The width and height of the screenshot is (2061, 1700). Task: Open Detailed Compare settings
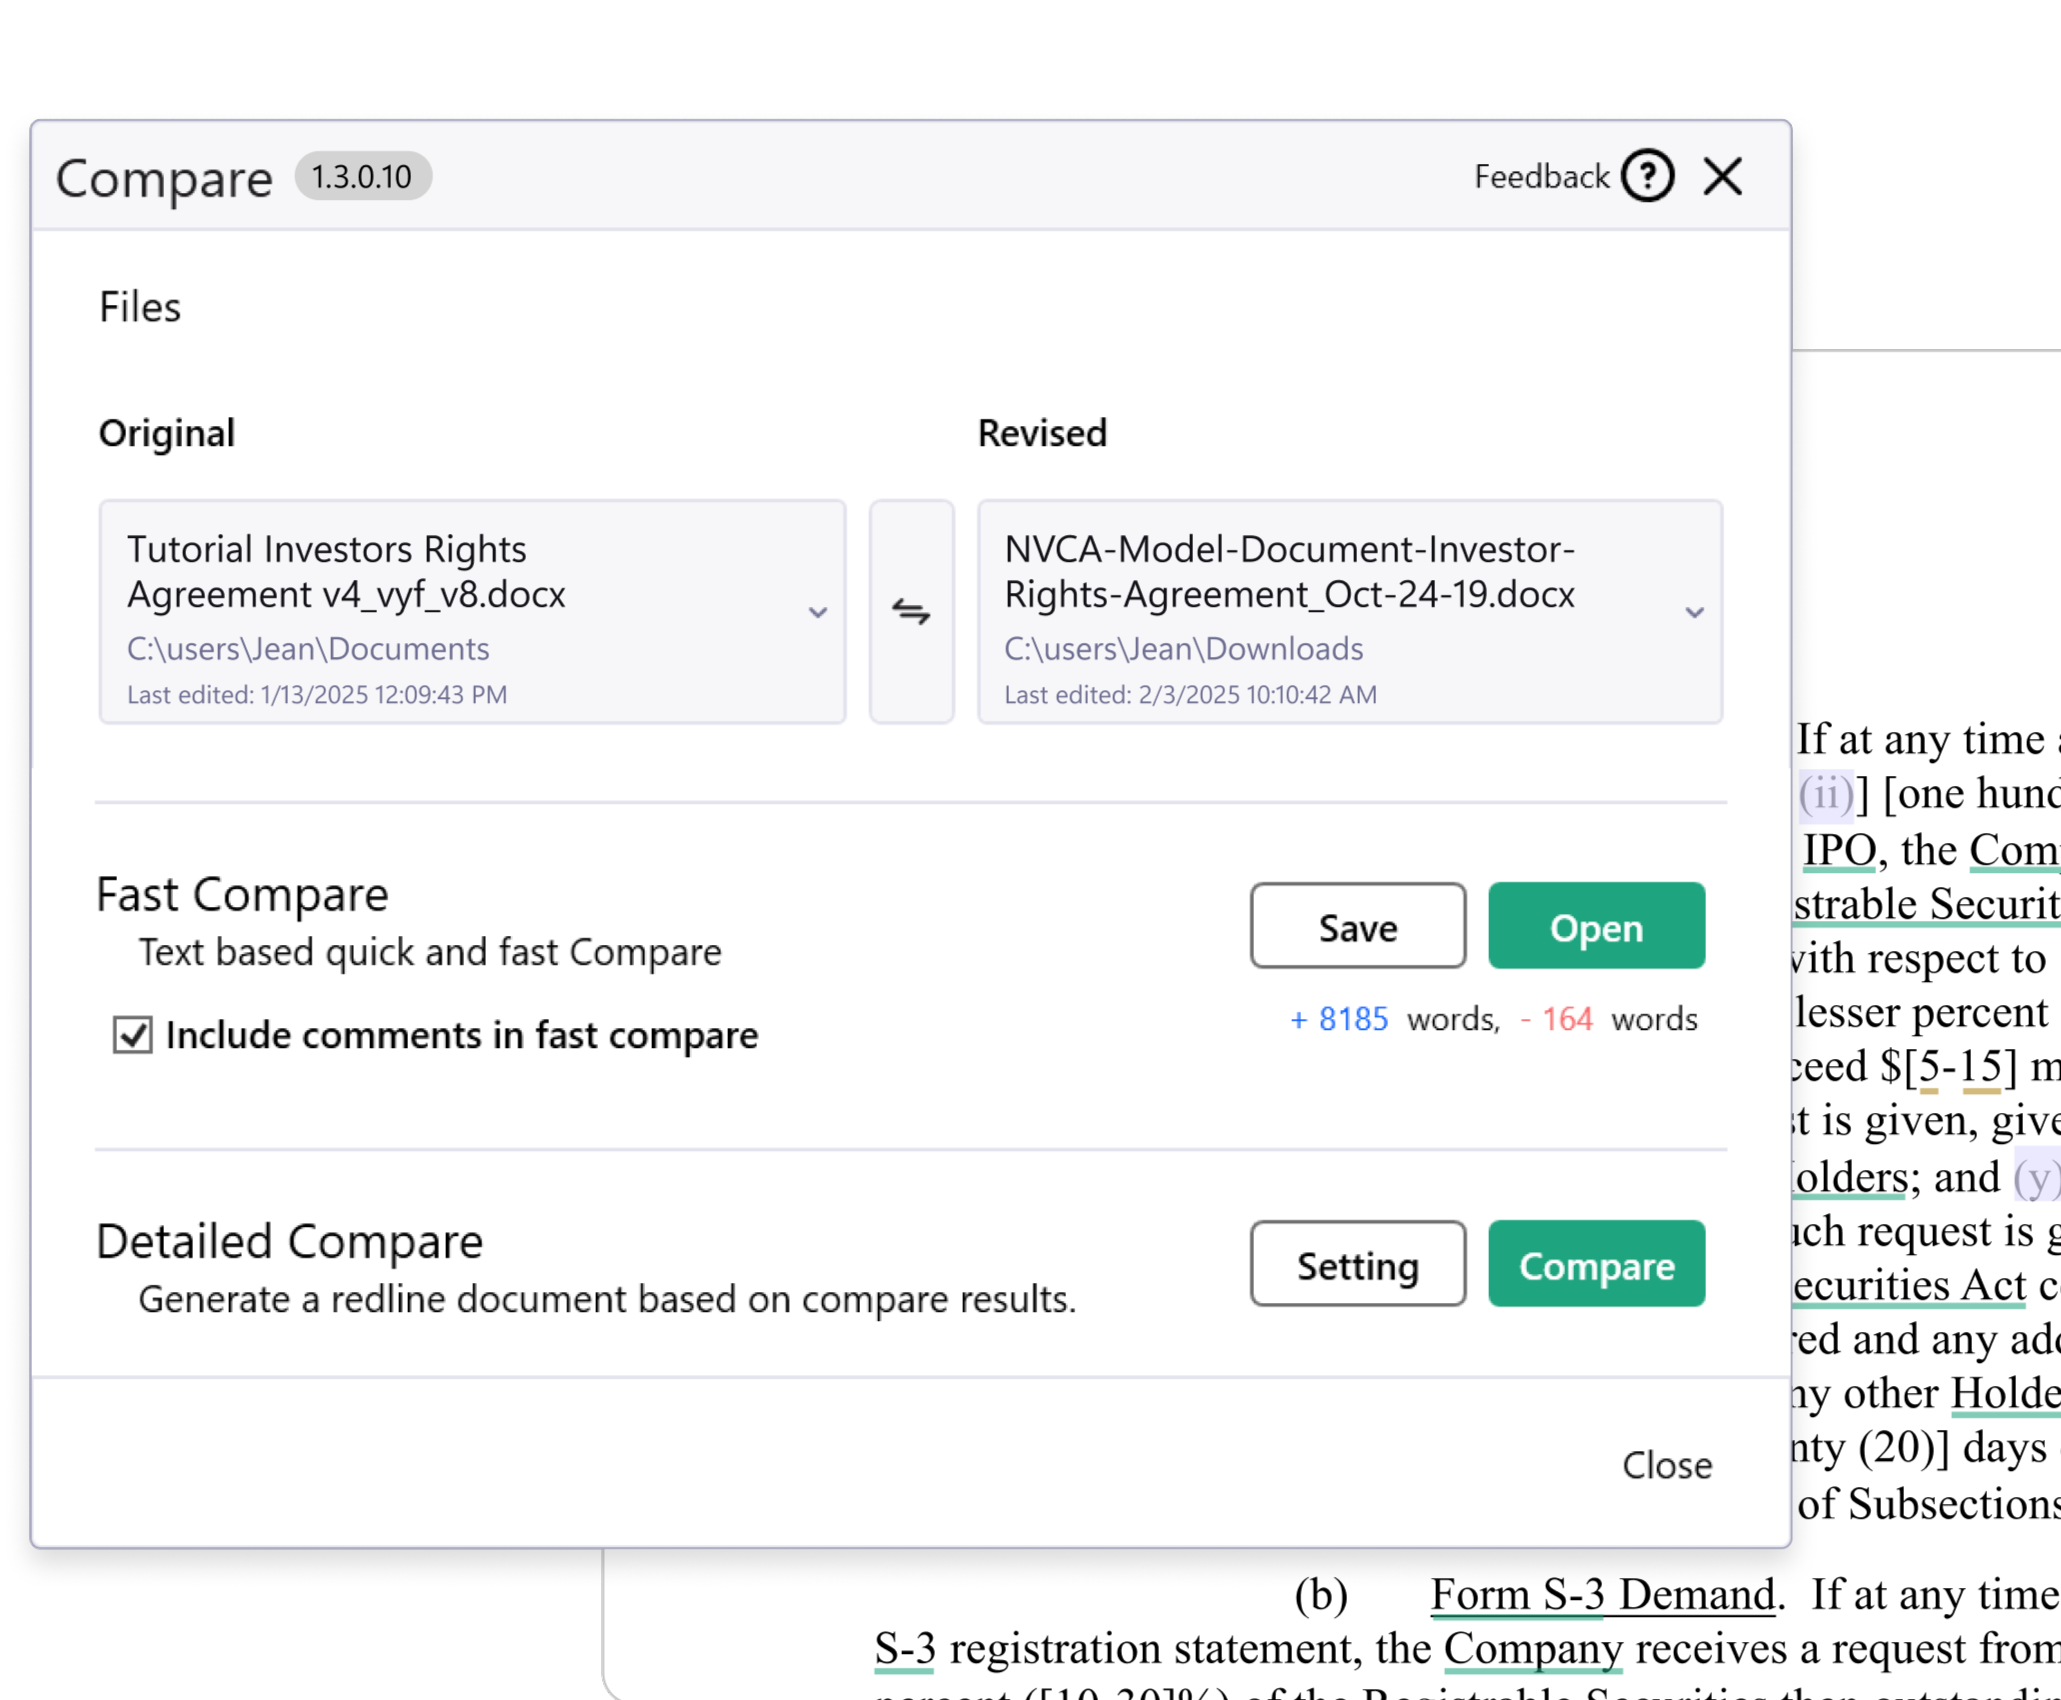point(1357,1264)
